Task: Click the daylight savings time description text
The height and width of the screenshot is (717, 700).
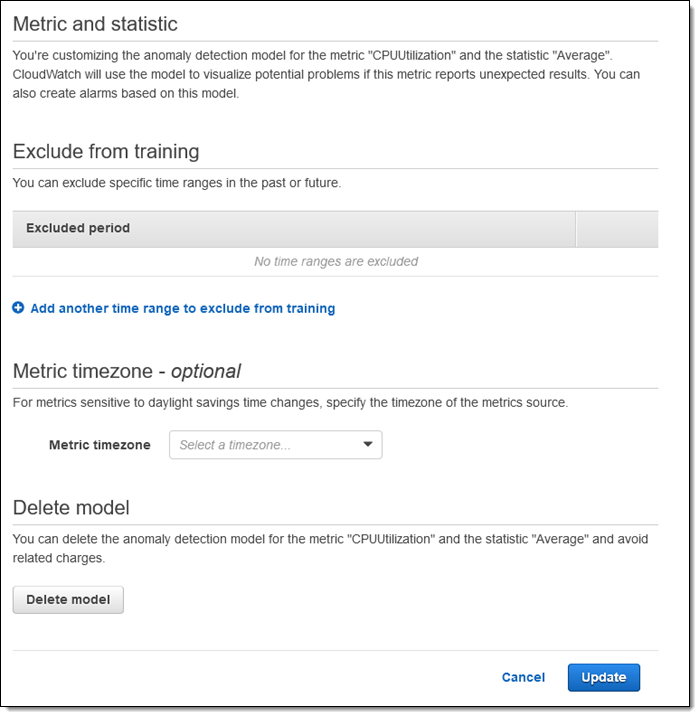Action: pos(289,403)
